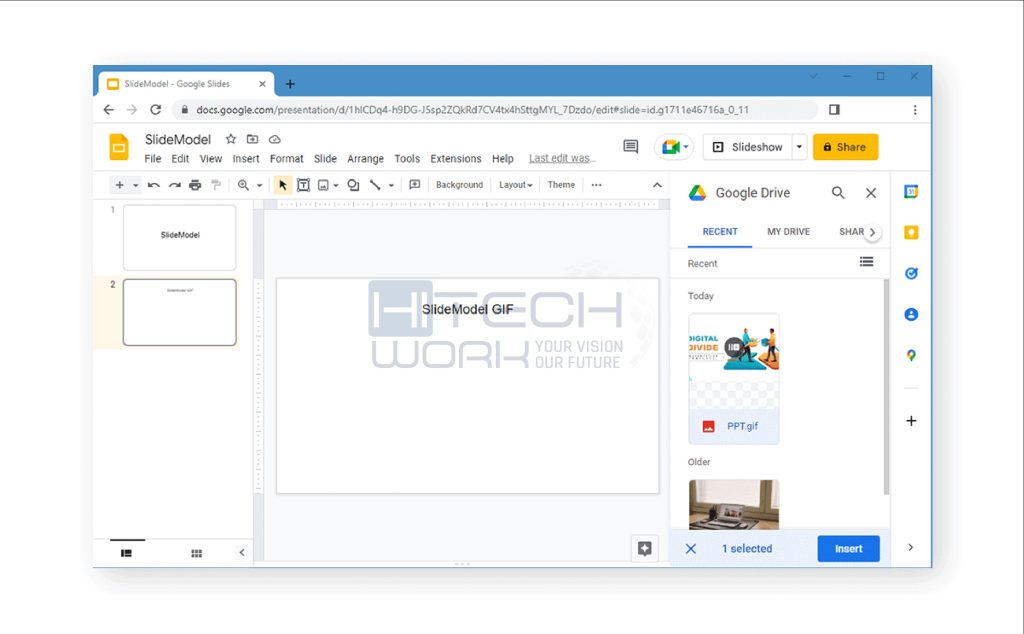Click the Explore button on canvas
Image resolution: width=1024 pixels, height=634 pixels.
(x=645, y=548)
